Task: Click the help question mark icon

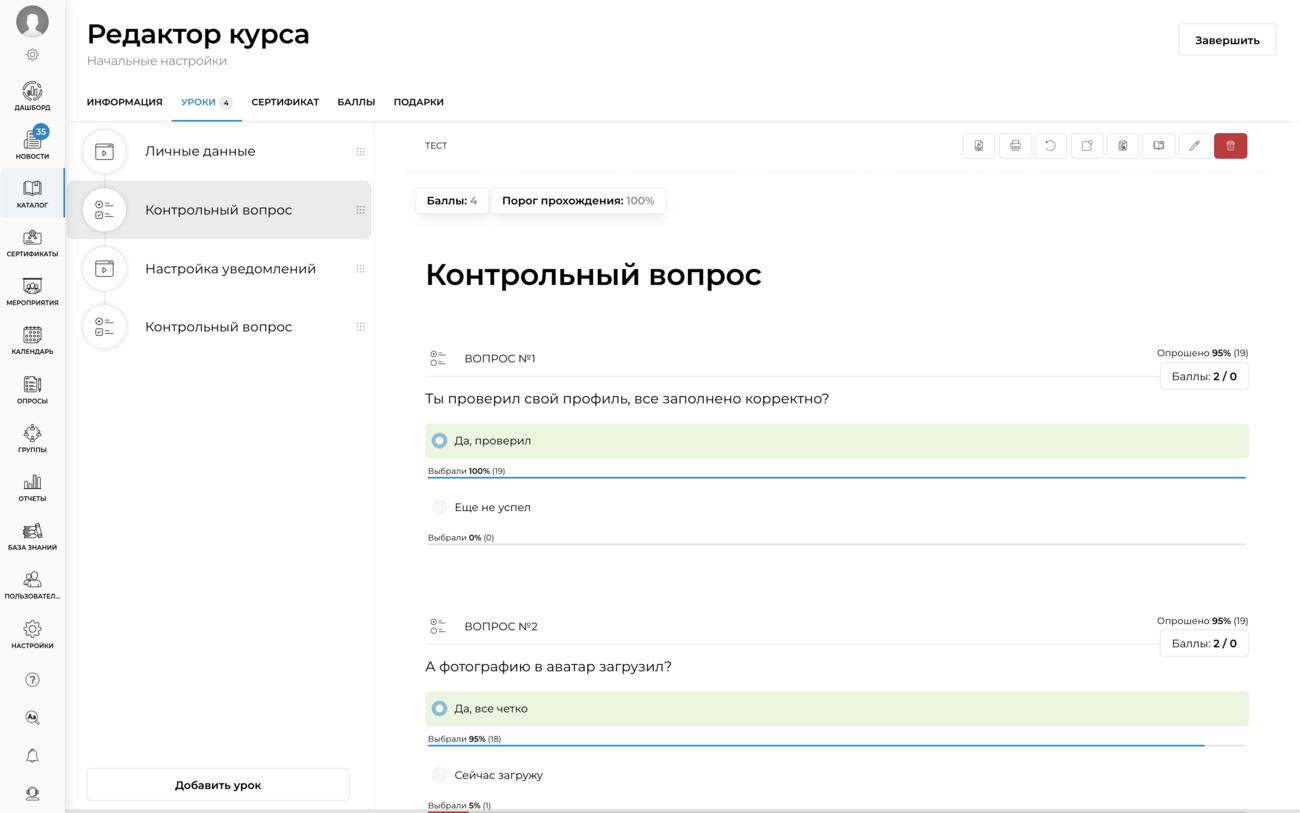Action: point(32,680)
